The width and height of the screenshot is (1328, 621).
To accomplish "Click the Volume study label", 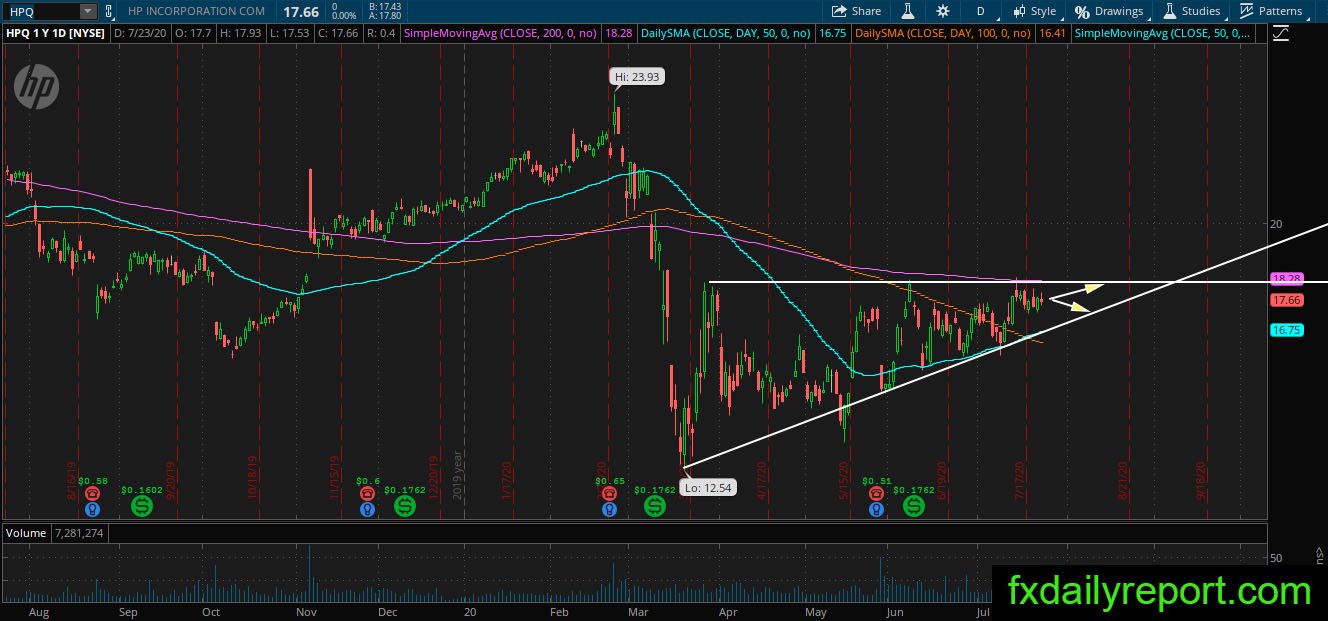I will pyautogui.click(x=26, y=533).
